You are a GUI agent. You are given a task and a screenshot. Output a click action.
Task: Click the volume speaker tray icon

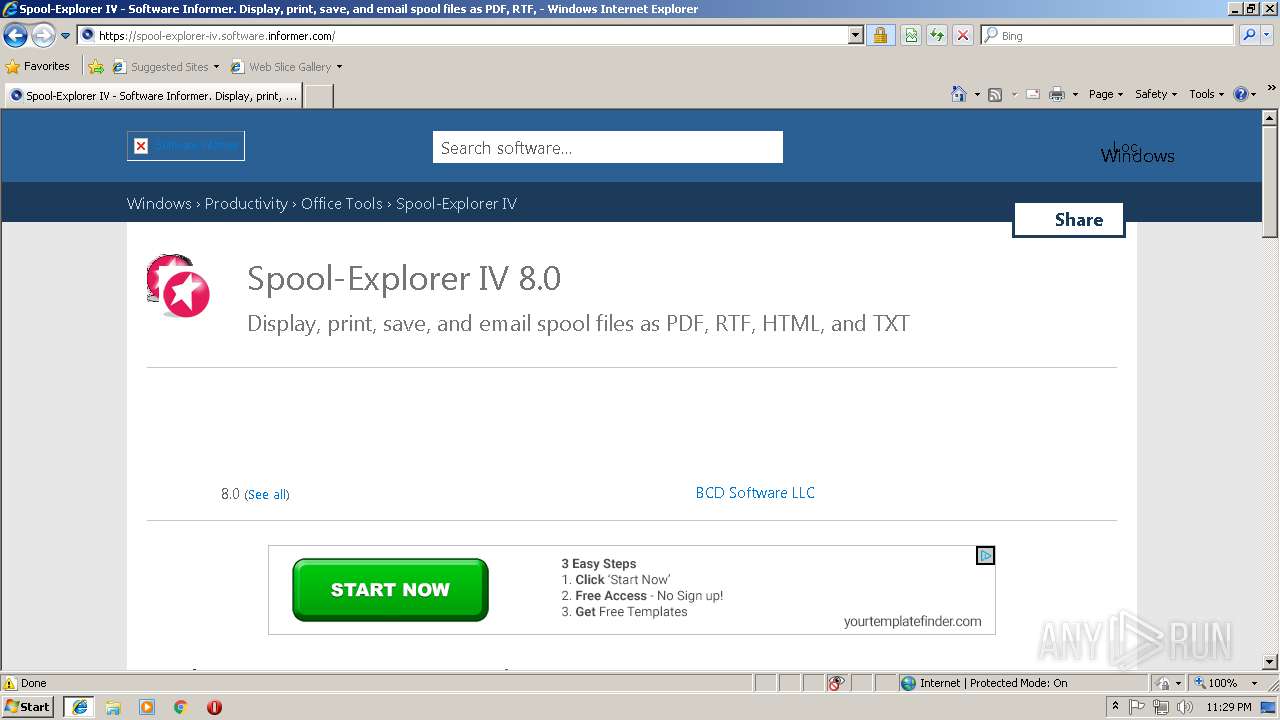pyautogui.click(x=1185, y=707)
